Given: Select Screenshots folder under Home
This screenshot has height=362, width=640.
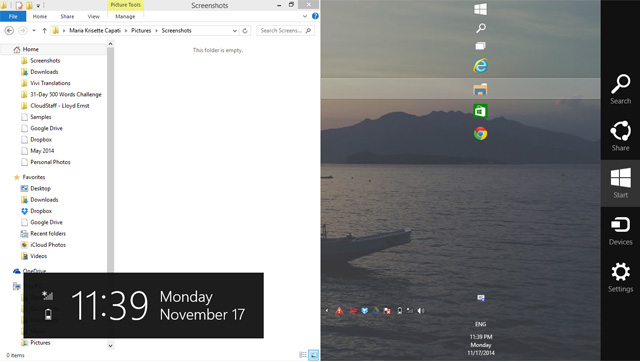Looking at the screenshot, I should point(45,61).
